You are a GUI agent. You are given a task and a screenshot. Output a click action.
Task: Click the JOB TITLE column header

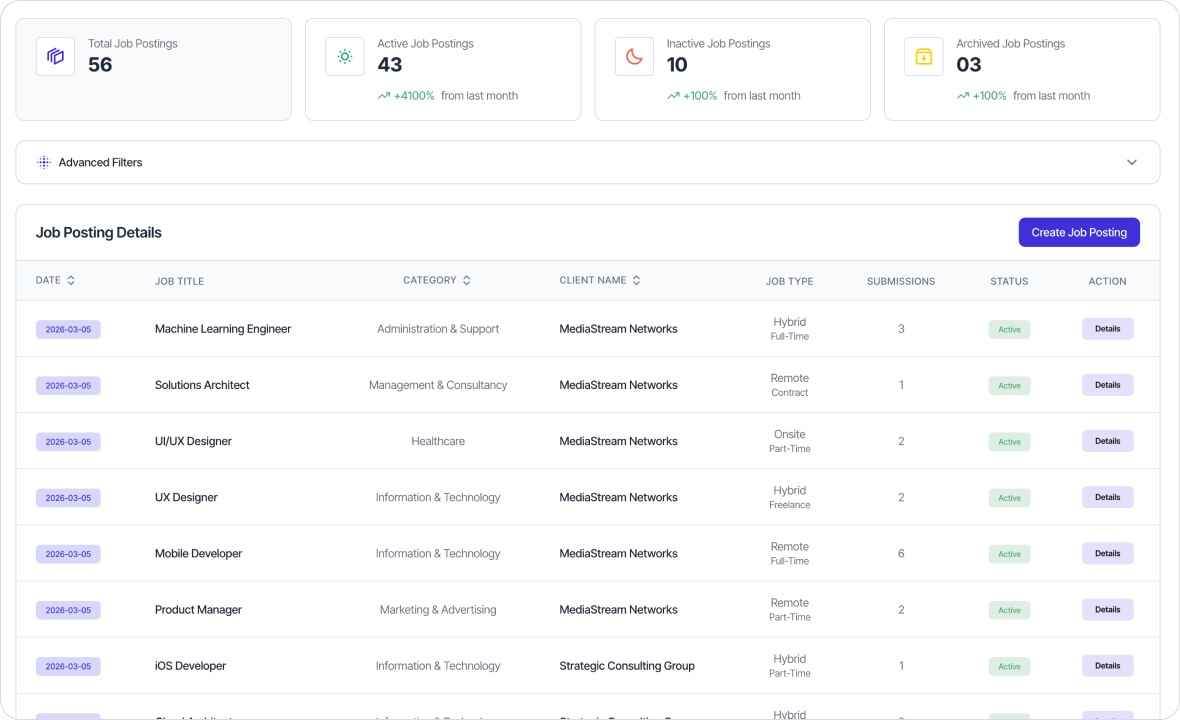click(179, 281)
